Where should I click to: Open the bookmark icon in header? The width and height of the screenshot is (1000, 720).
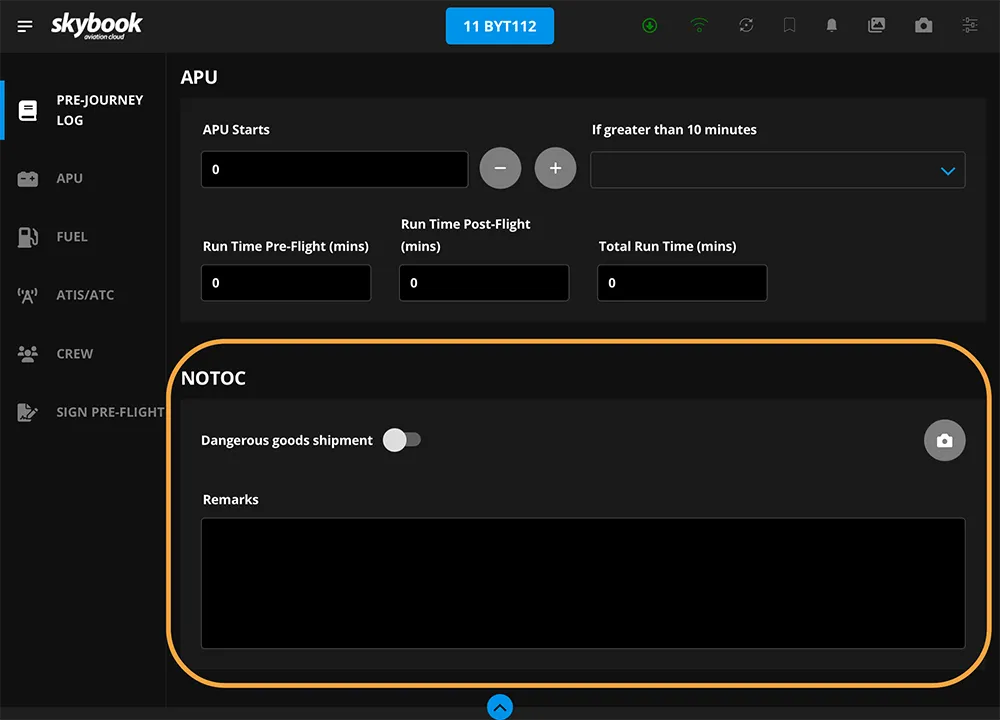coord(790,26)
